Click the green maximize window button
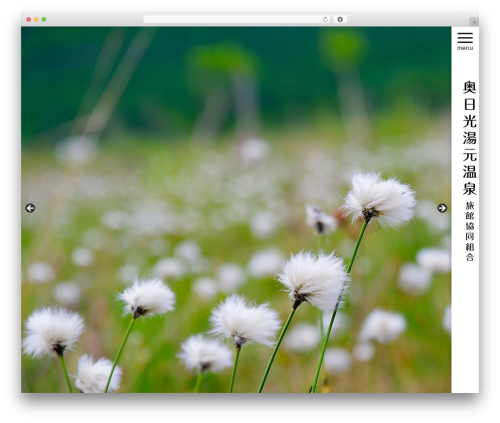The image size is (500, 423). pos(44,20)
